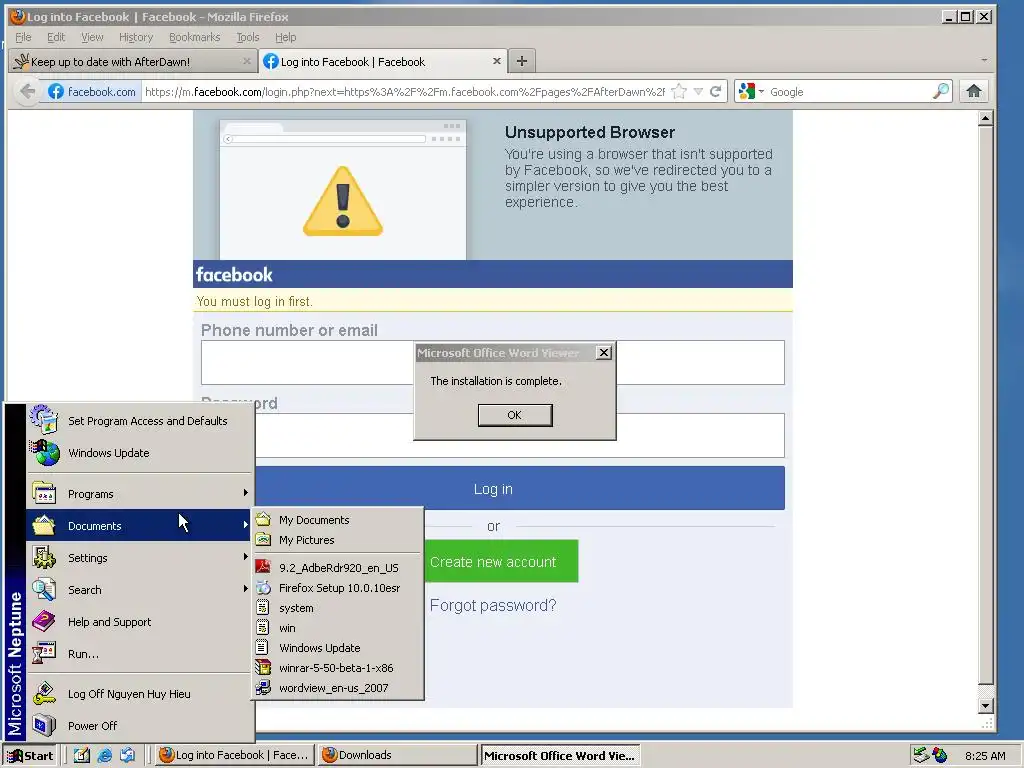Switch to Log into Facebook taskbar button

236,755
